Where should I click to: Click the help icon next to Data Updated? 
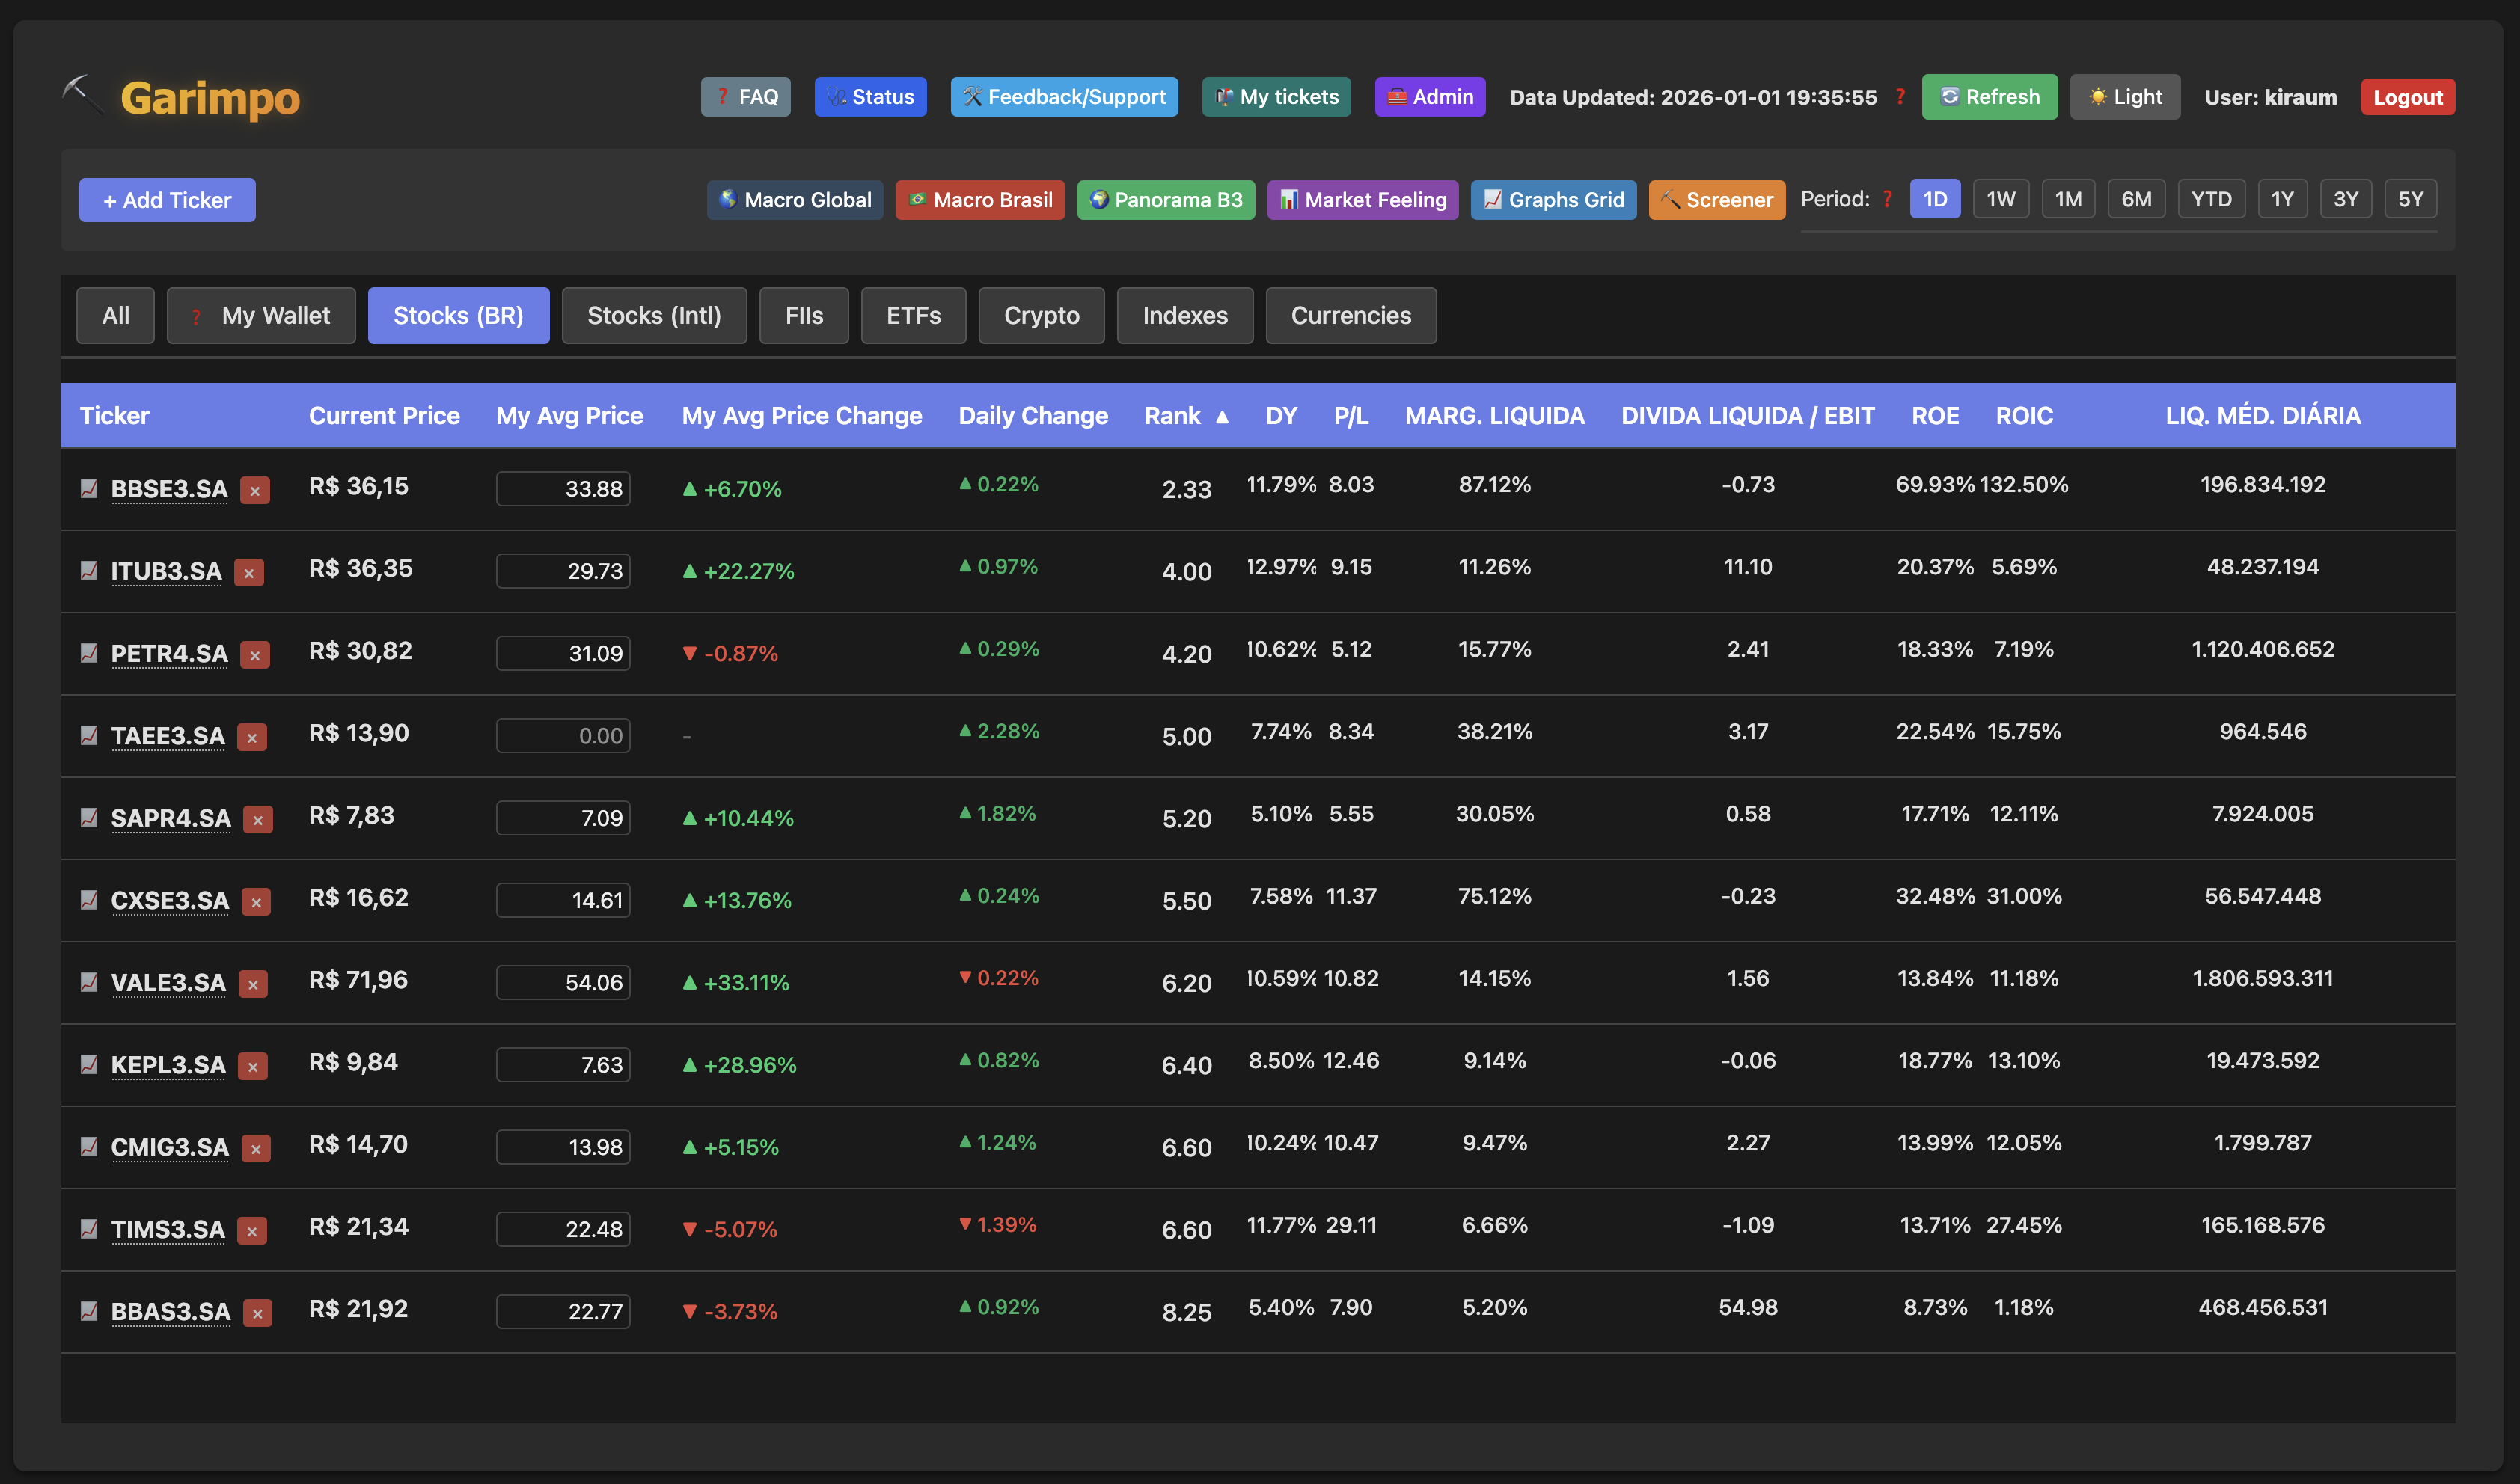1900,97
